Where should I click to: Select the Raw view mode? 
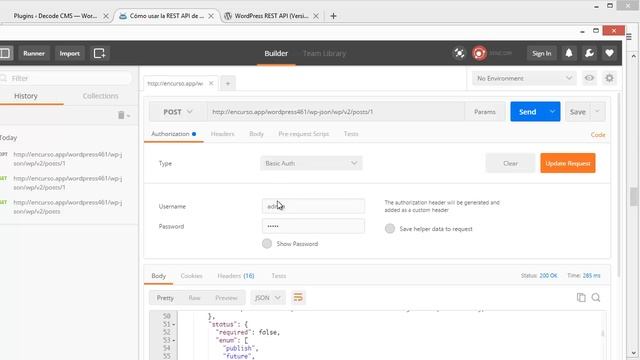(x=194, y=298)
